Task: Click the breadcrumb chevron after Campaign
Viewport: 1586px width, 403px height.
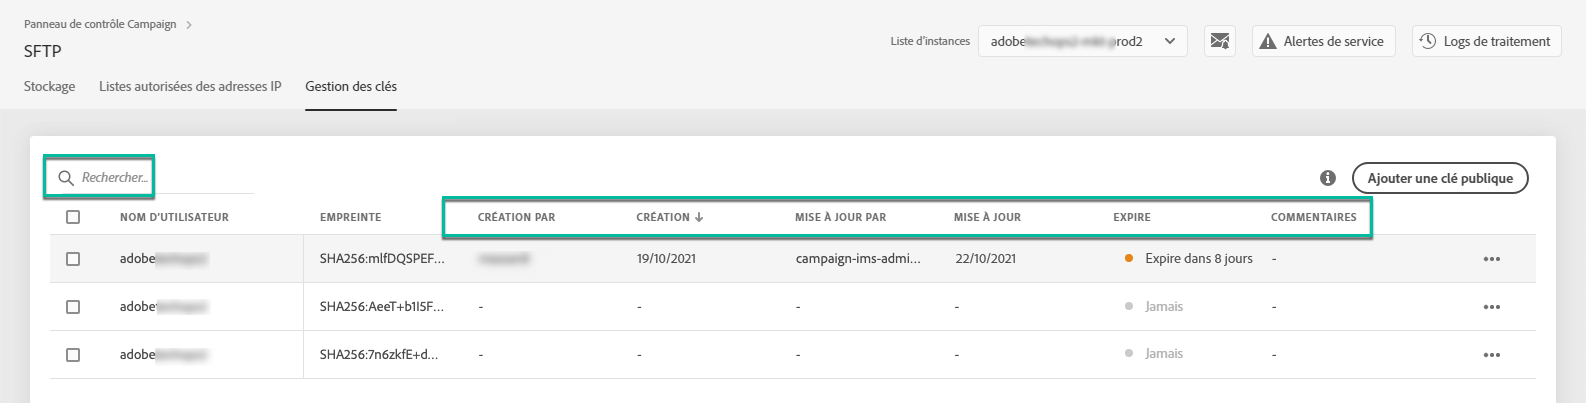Action: coord(189,24)
